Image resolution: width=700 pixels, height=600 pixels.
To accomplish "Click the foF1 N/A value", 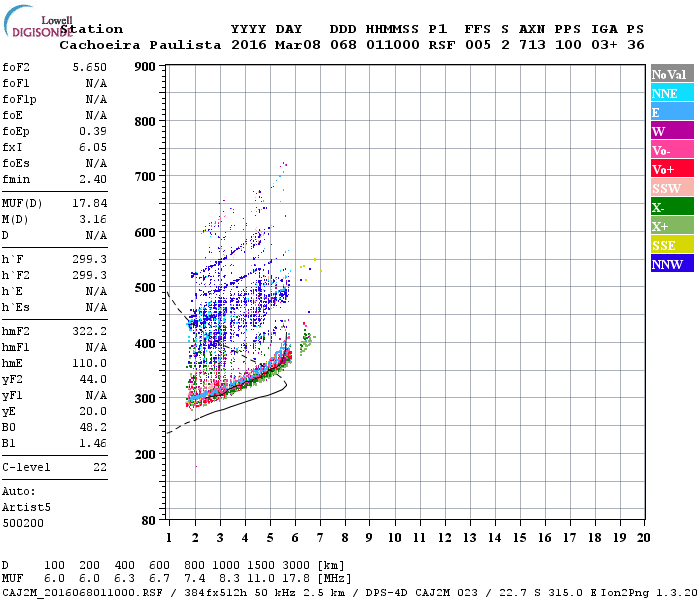I will pyautogui.click(x=96, y=83).
